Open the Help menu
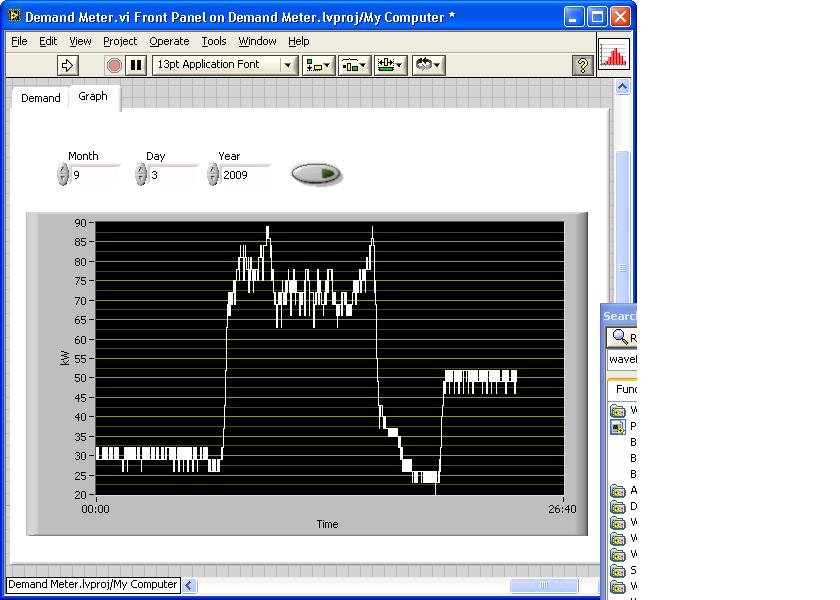This screenshot has width=840, height=600. tap(298, 41)
